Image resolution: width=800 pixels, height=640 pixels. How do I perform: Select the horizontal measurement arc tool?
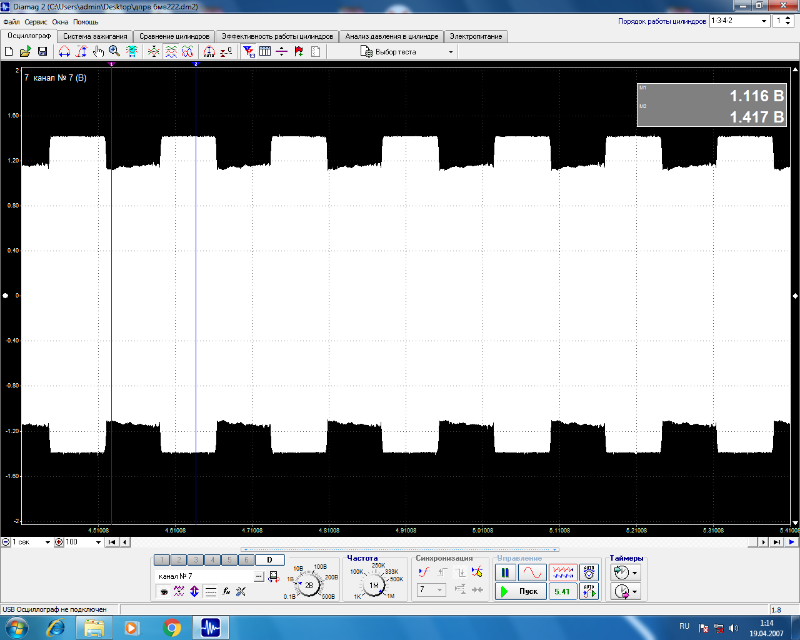coord(64,52)
